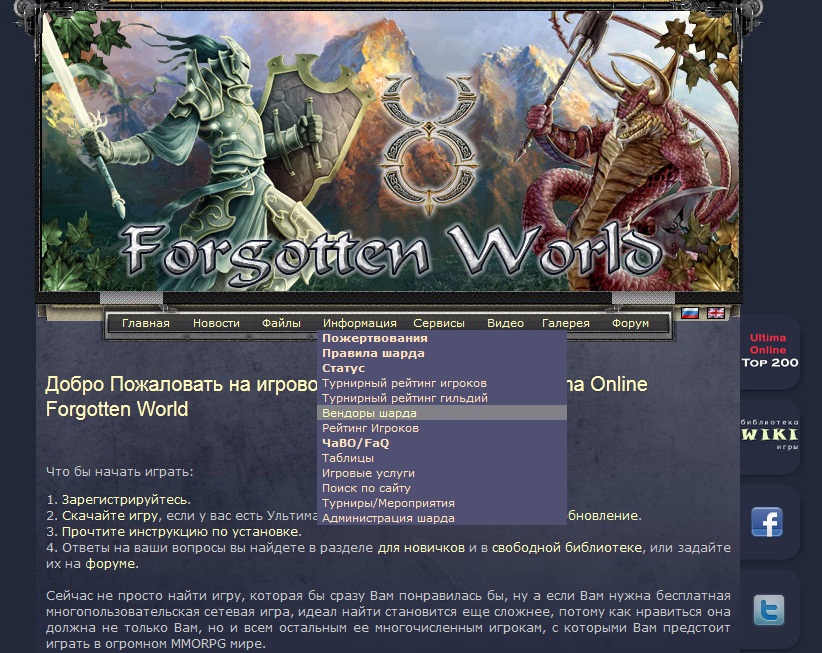Expand the Информация menu
This screenshot has height=653, width=822.
pos(360,323)
